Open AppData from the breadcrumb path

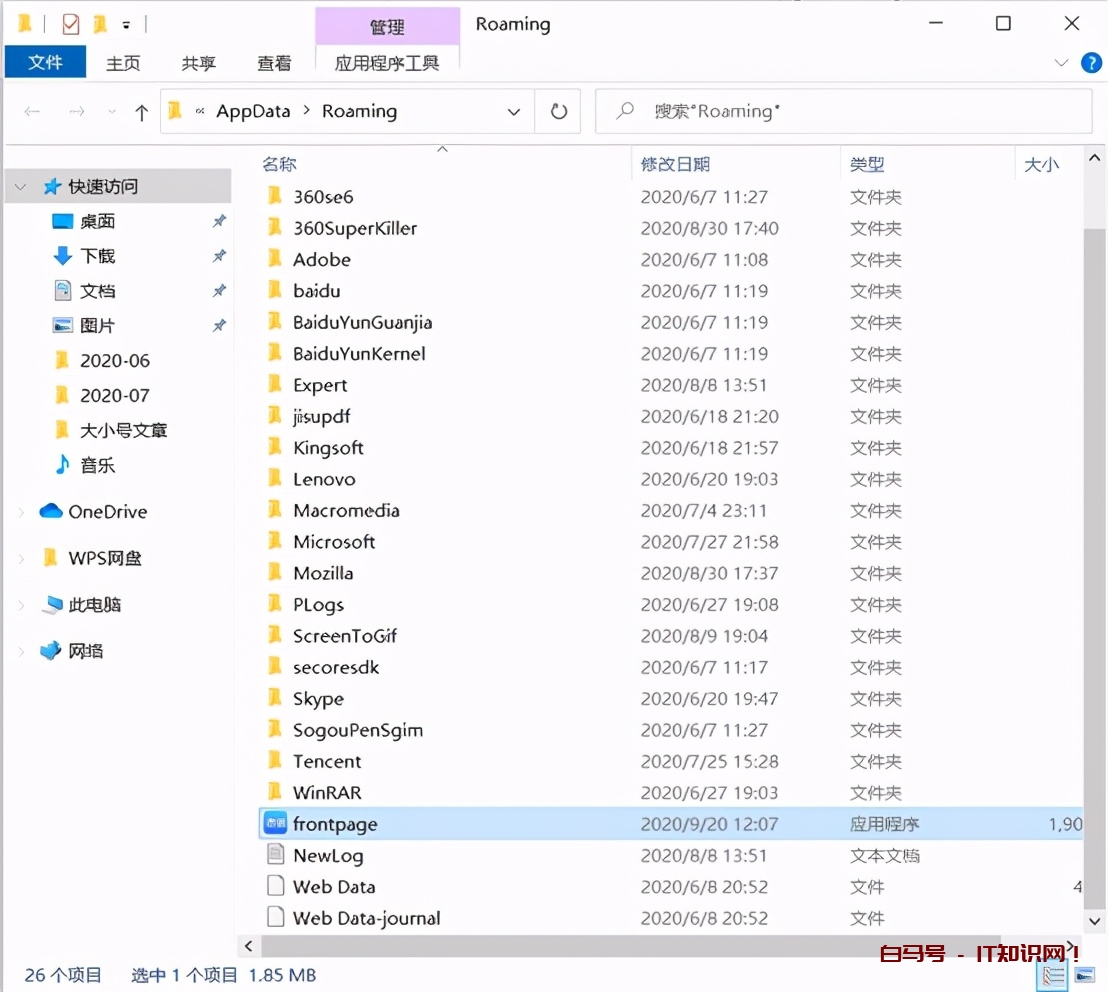252,111
